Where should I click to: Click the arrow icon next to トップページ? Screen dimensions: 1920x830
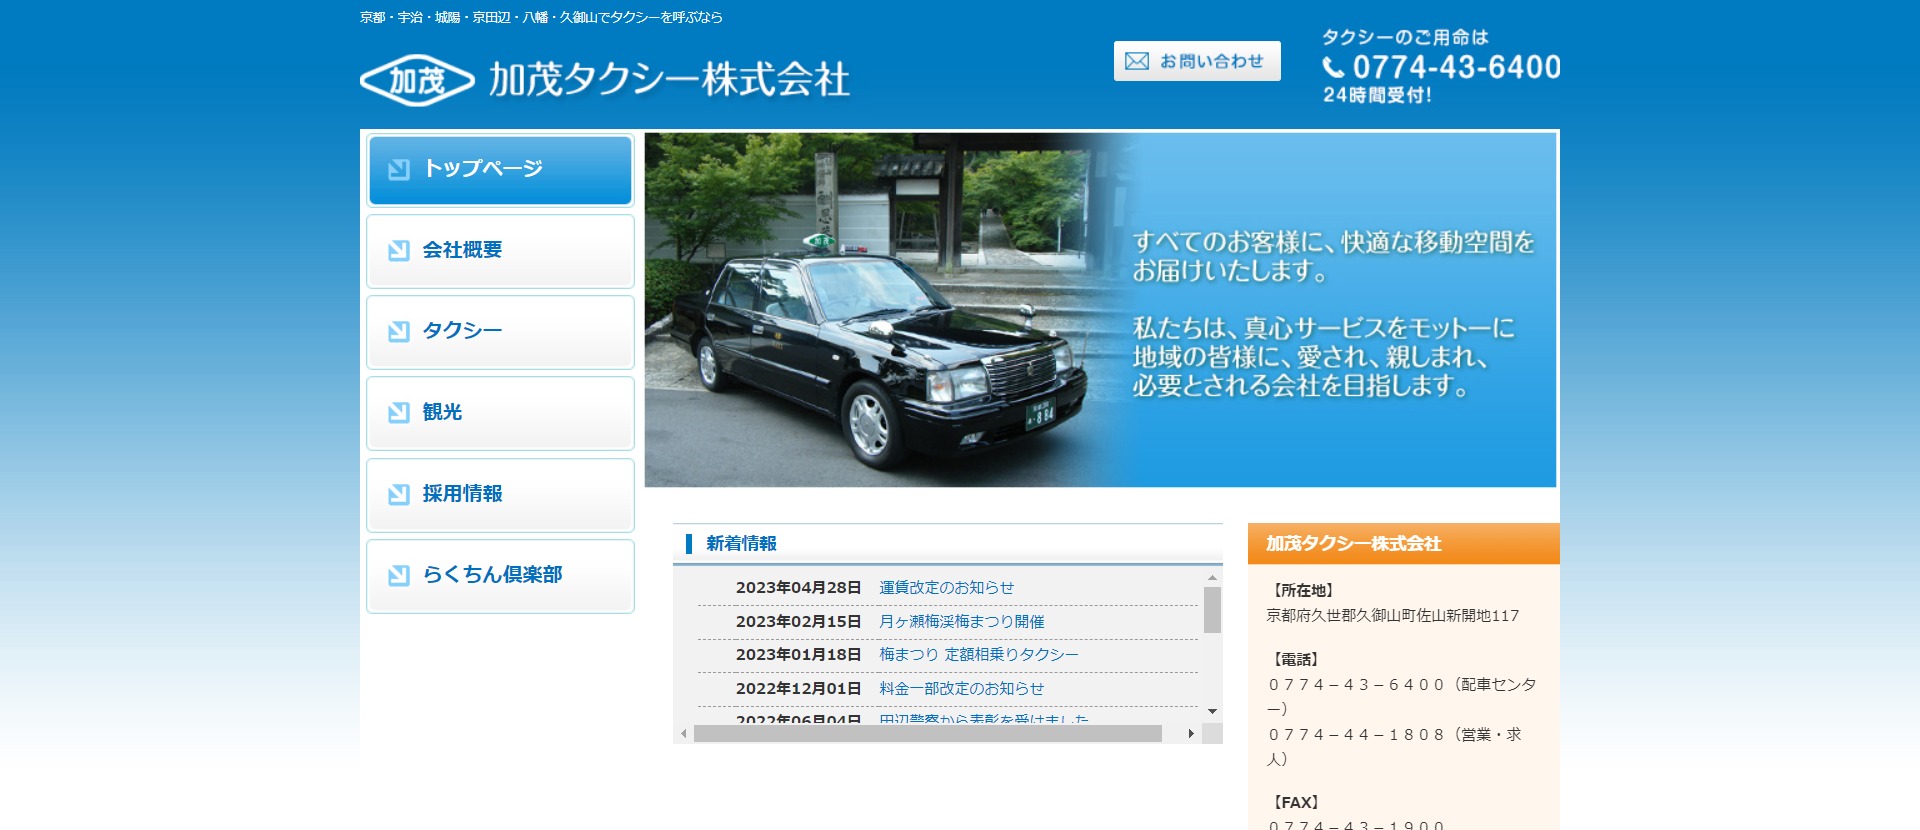click(x=399, y=169)
